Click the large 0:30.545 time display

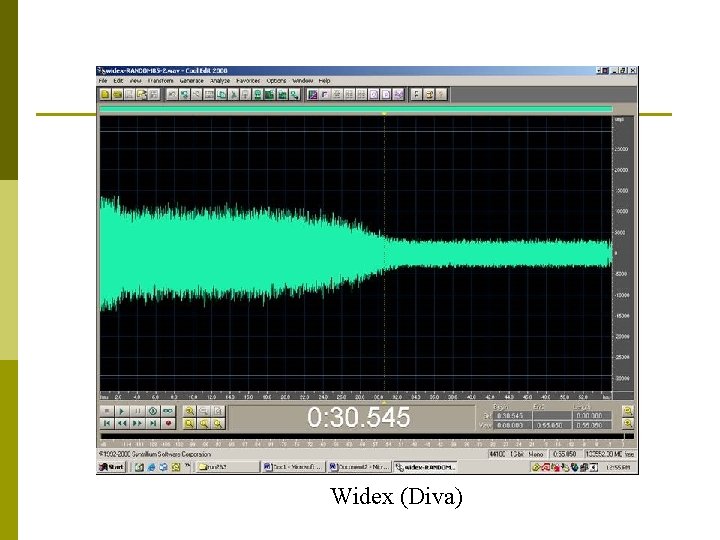[x=359, y=417]
